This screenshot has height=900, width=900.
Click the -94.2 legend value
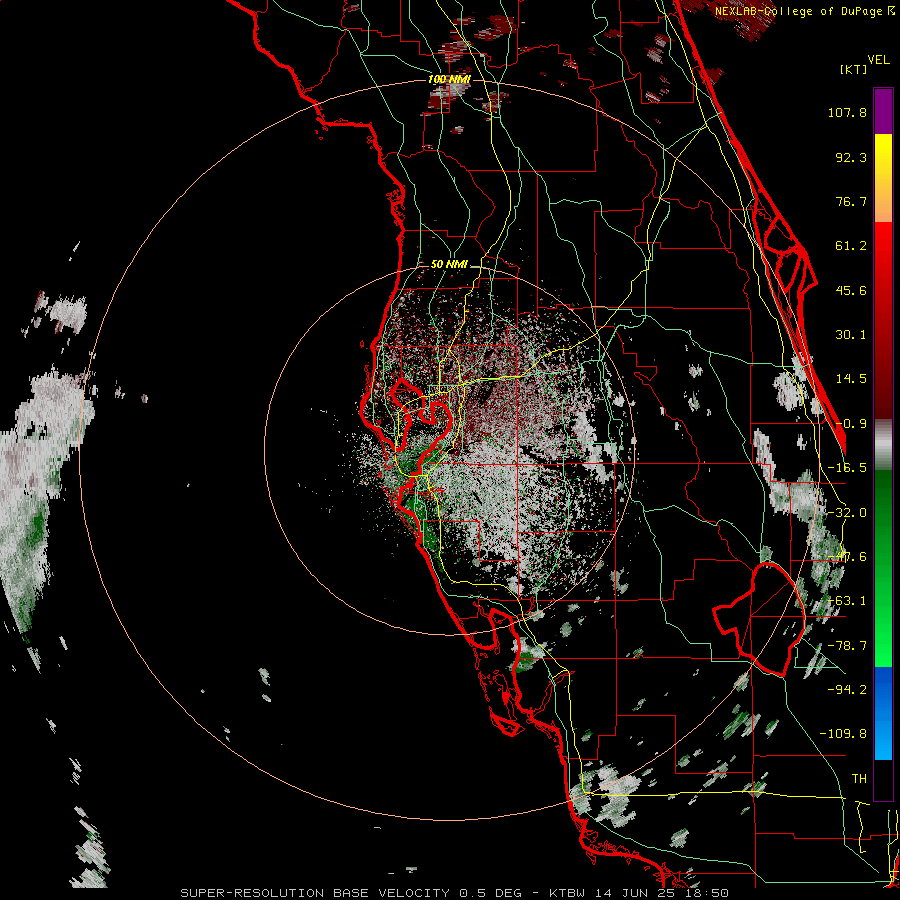point(847,689)
